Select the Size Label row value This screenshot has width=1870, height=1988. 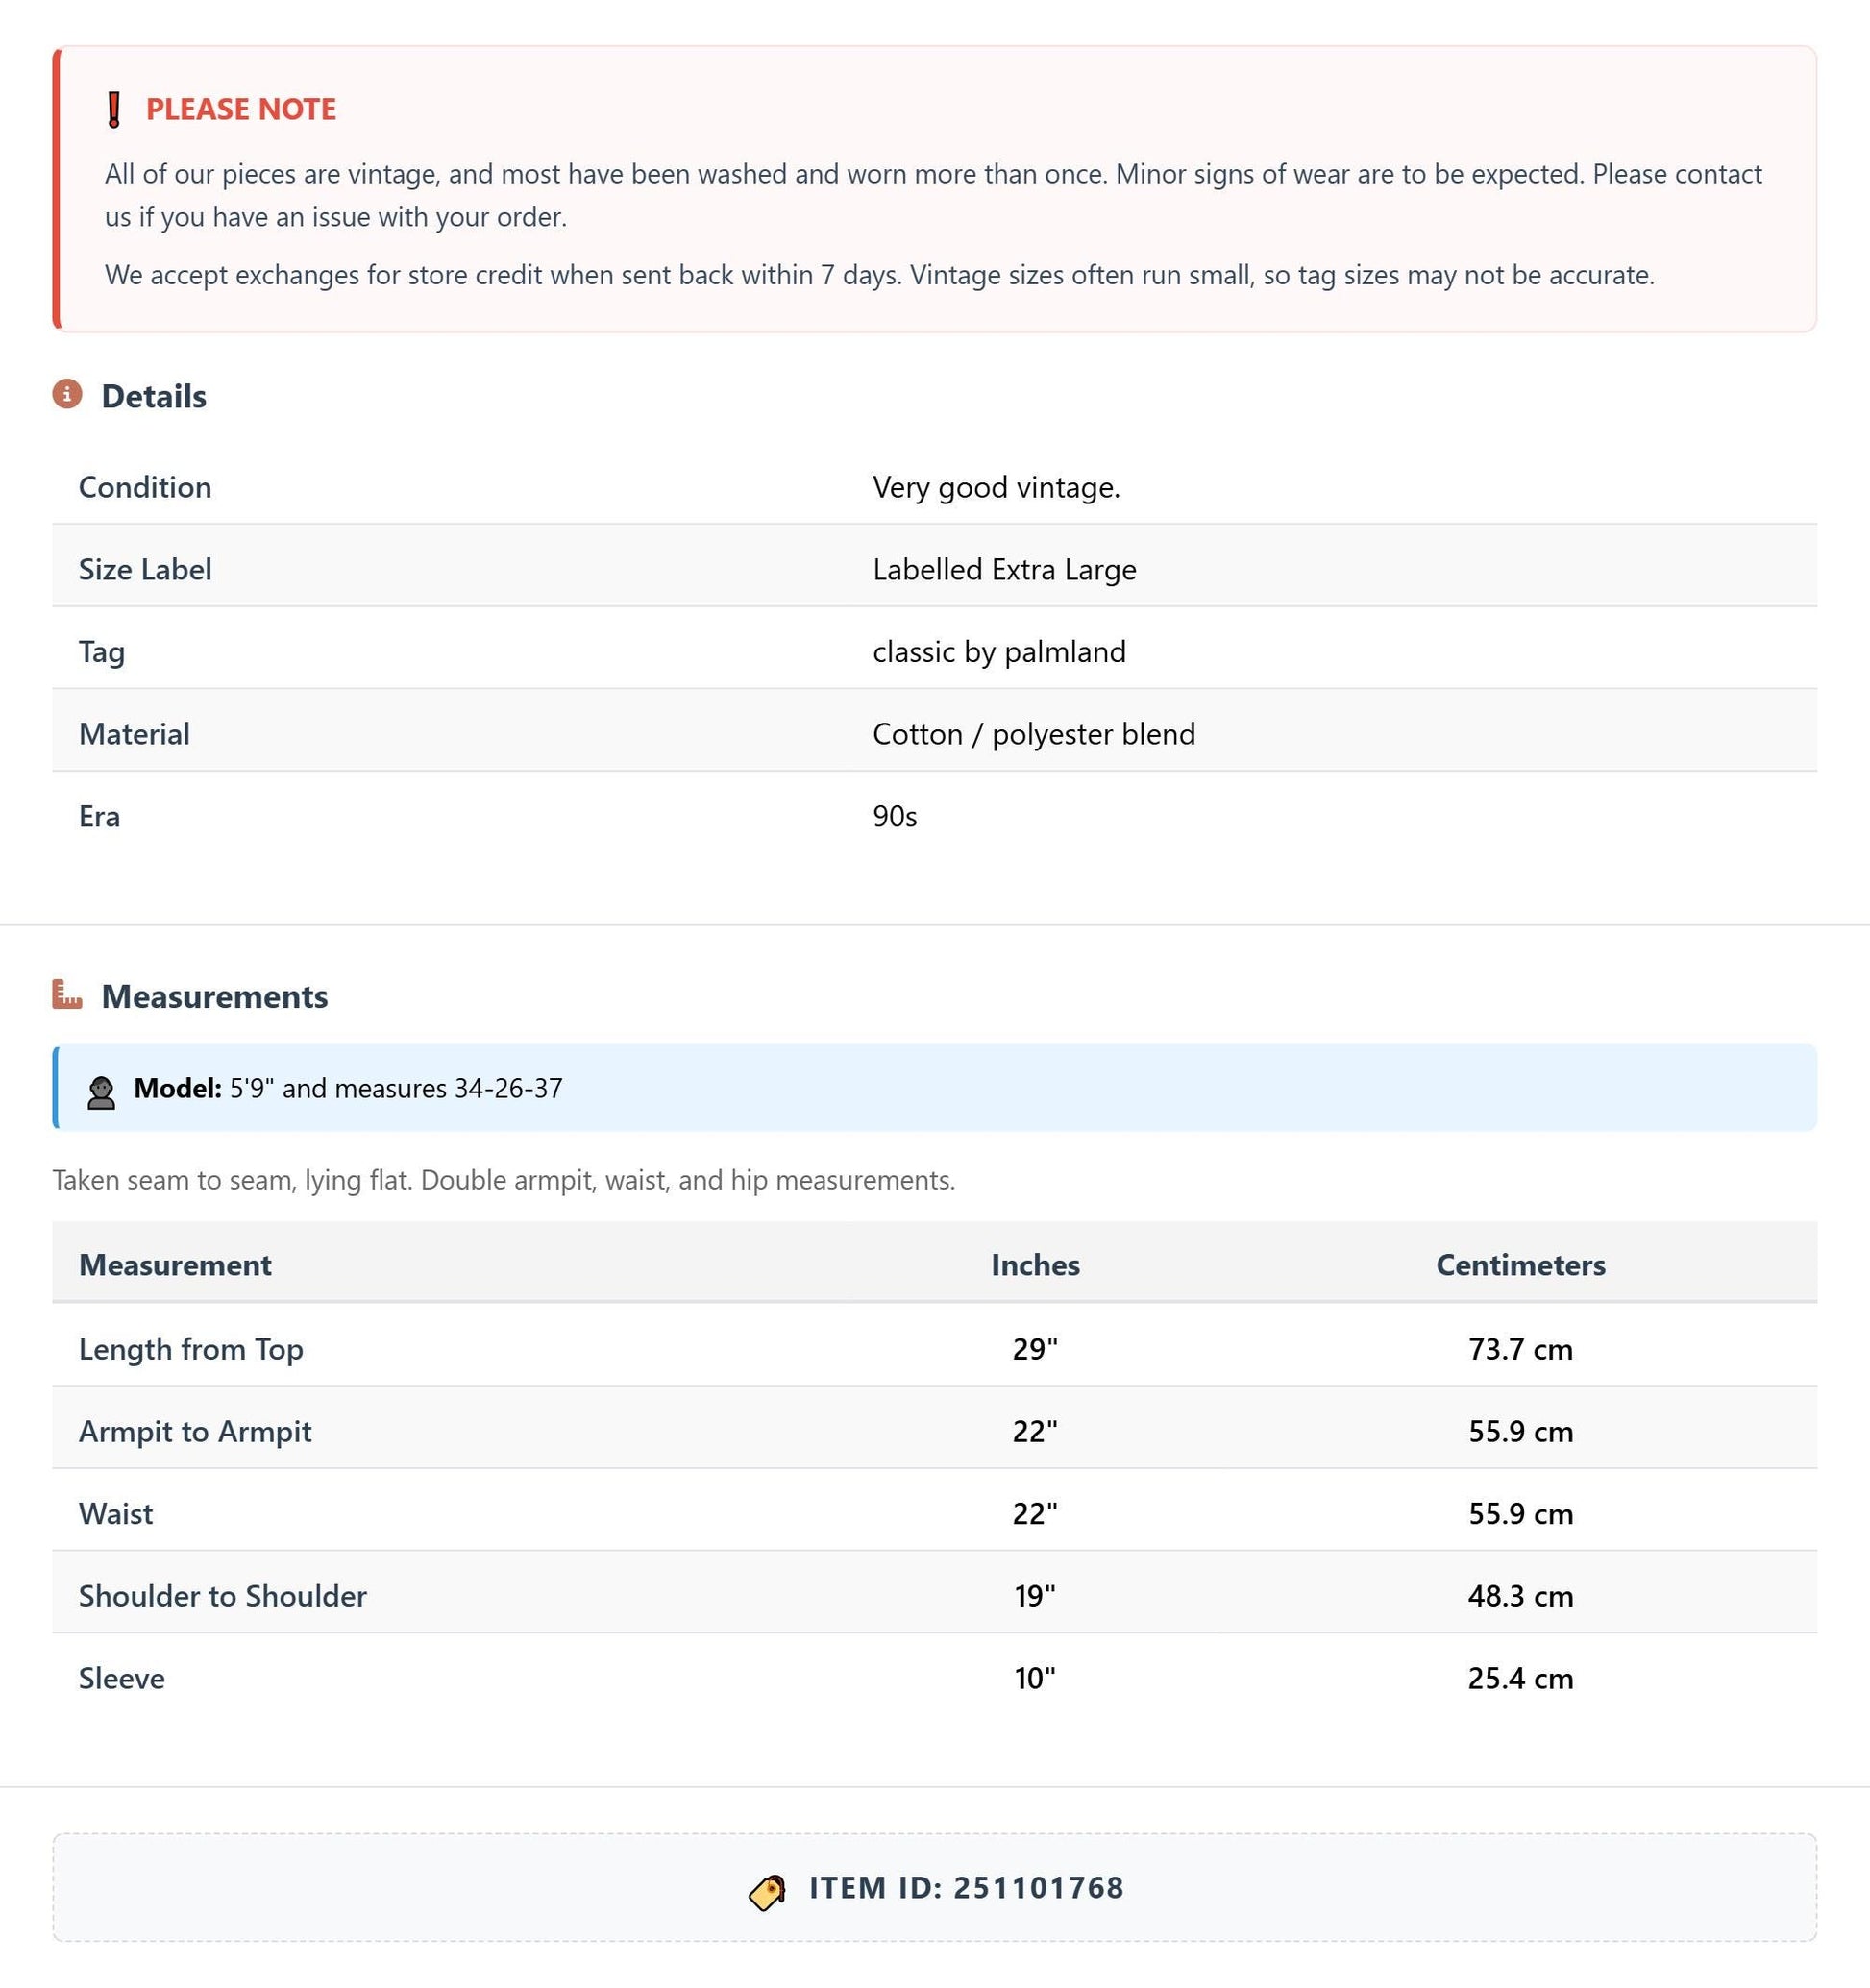[1004, 570]
